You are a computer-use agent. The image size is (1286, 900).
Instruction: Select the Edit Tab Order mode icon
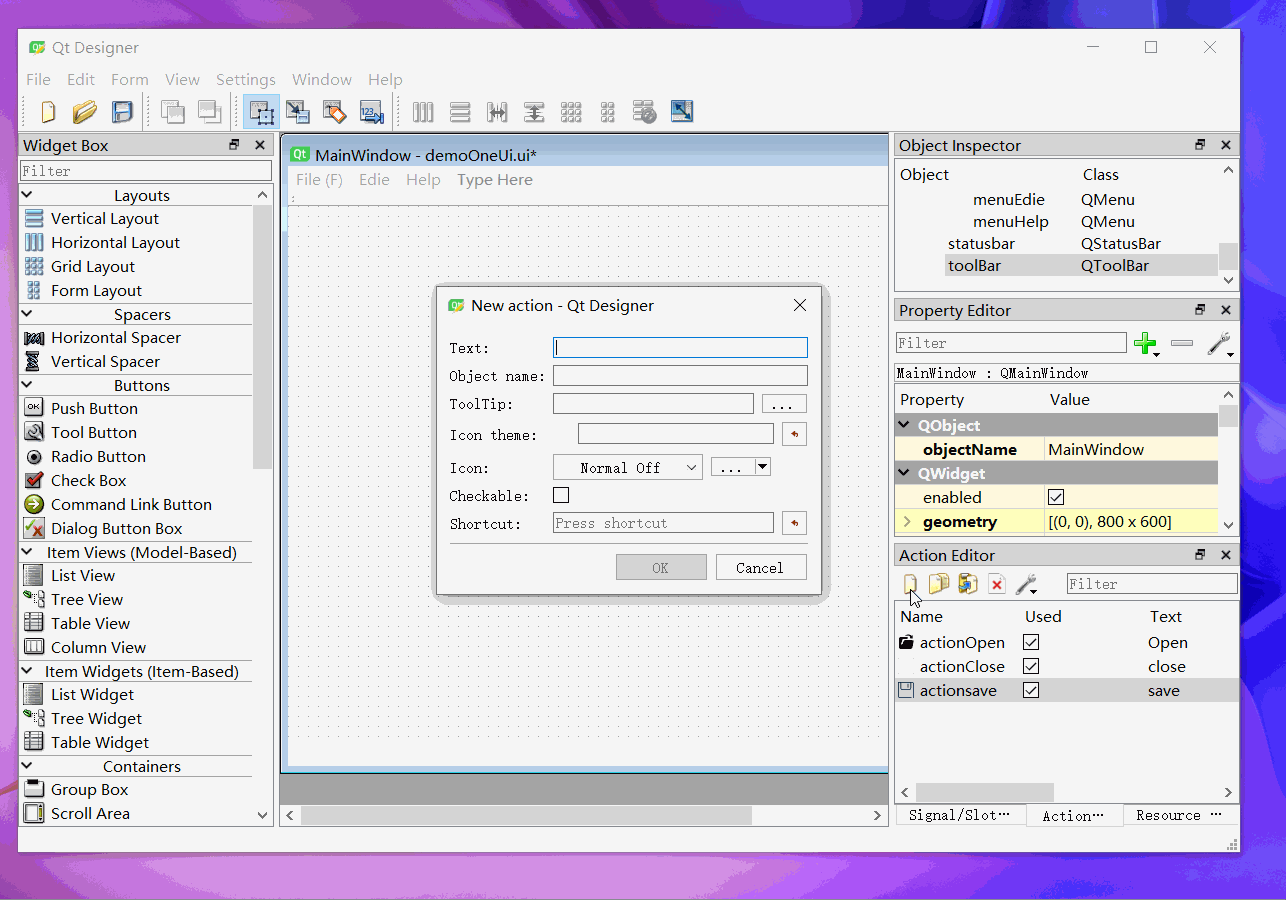point(371,112)
